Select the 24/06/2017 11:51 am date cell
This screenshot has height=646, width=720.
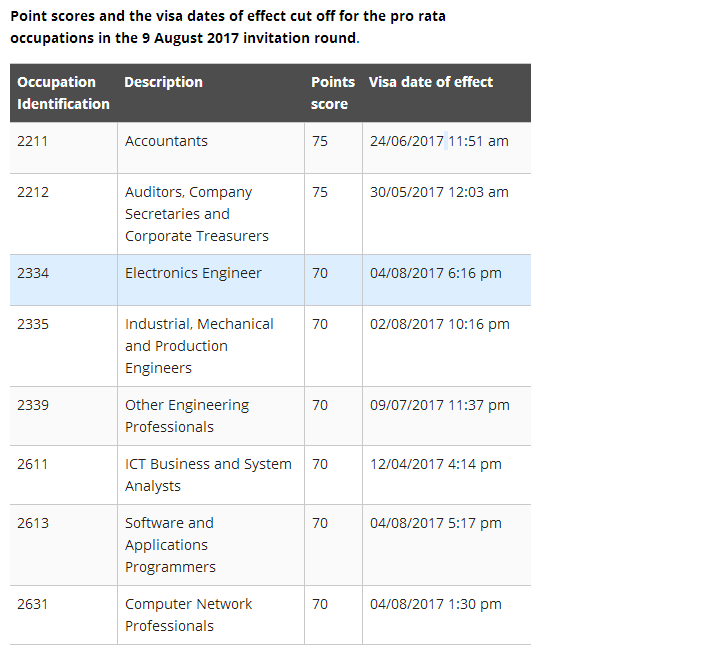(438, 141)
